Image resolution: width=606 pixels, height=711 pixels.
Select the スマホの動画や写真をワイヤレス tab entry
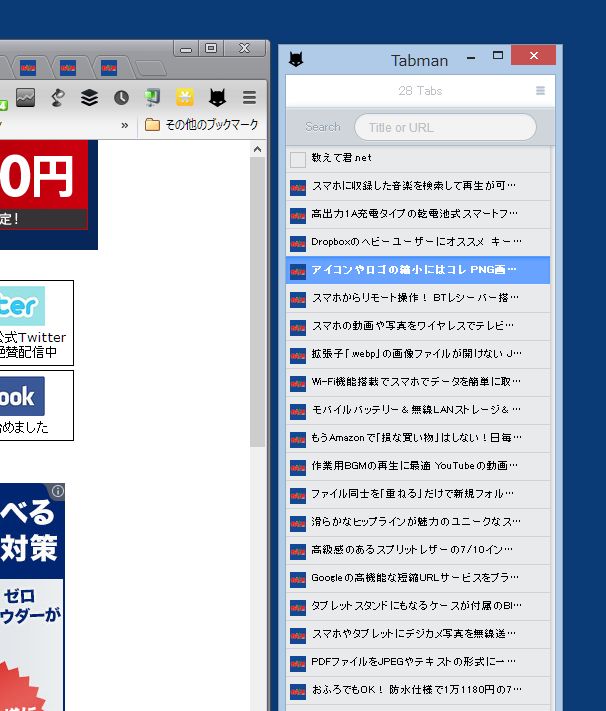click(418, 326)
